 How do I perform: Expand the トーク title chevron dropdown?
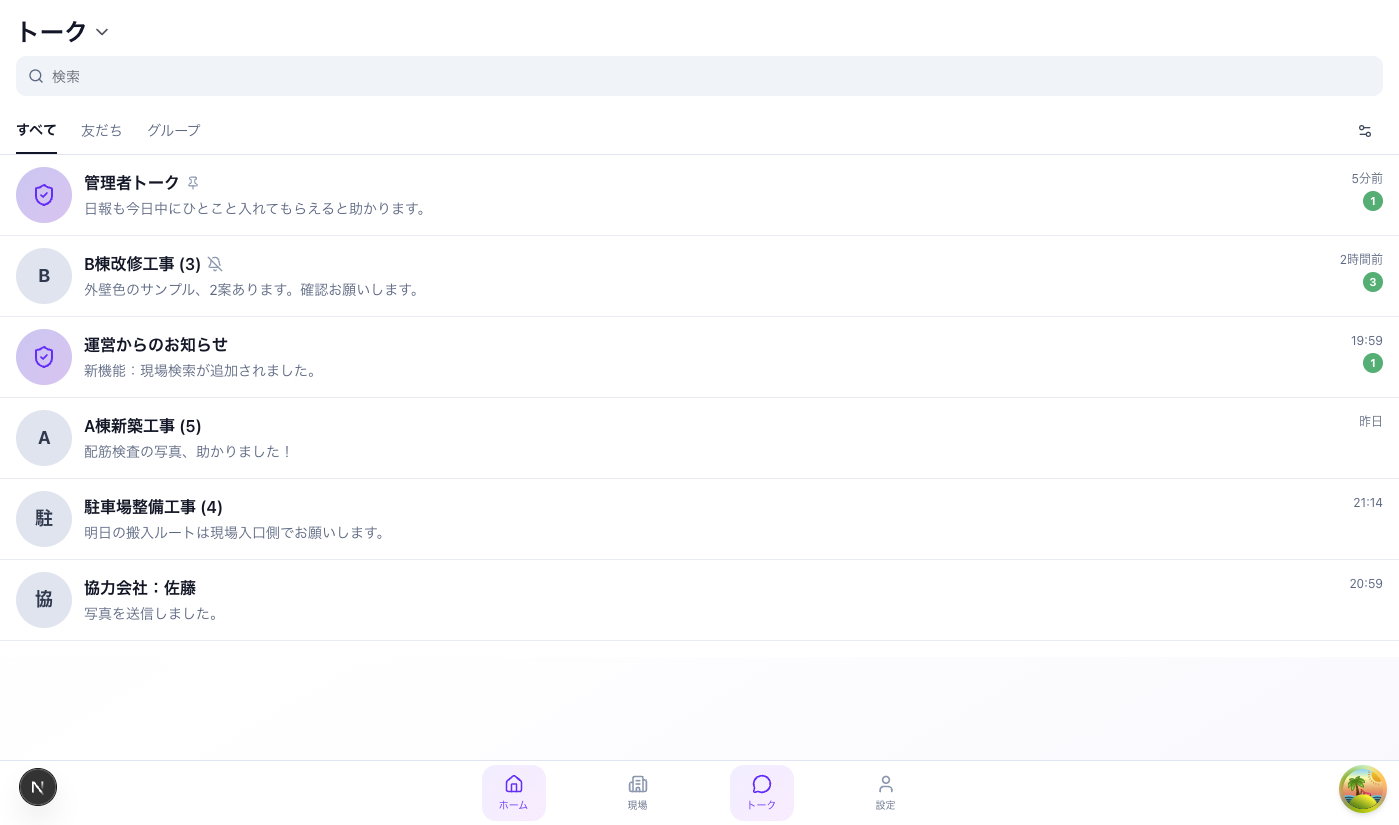tap(101, 32)
